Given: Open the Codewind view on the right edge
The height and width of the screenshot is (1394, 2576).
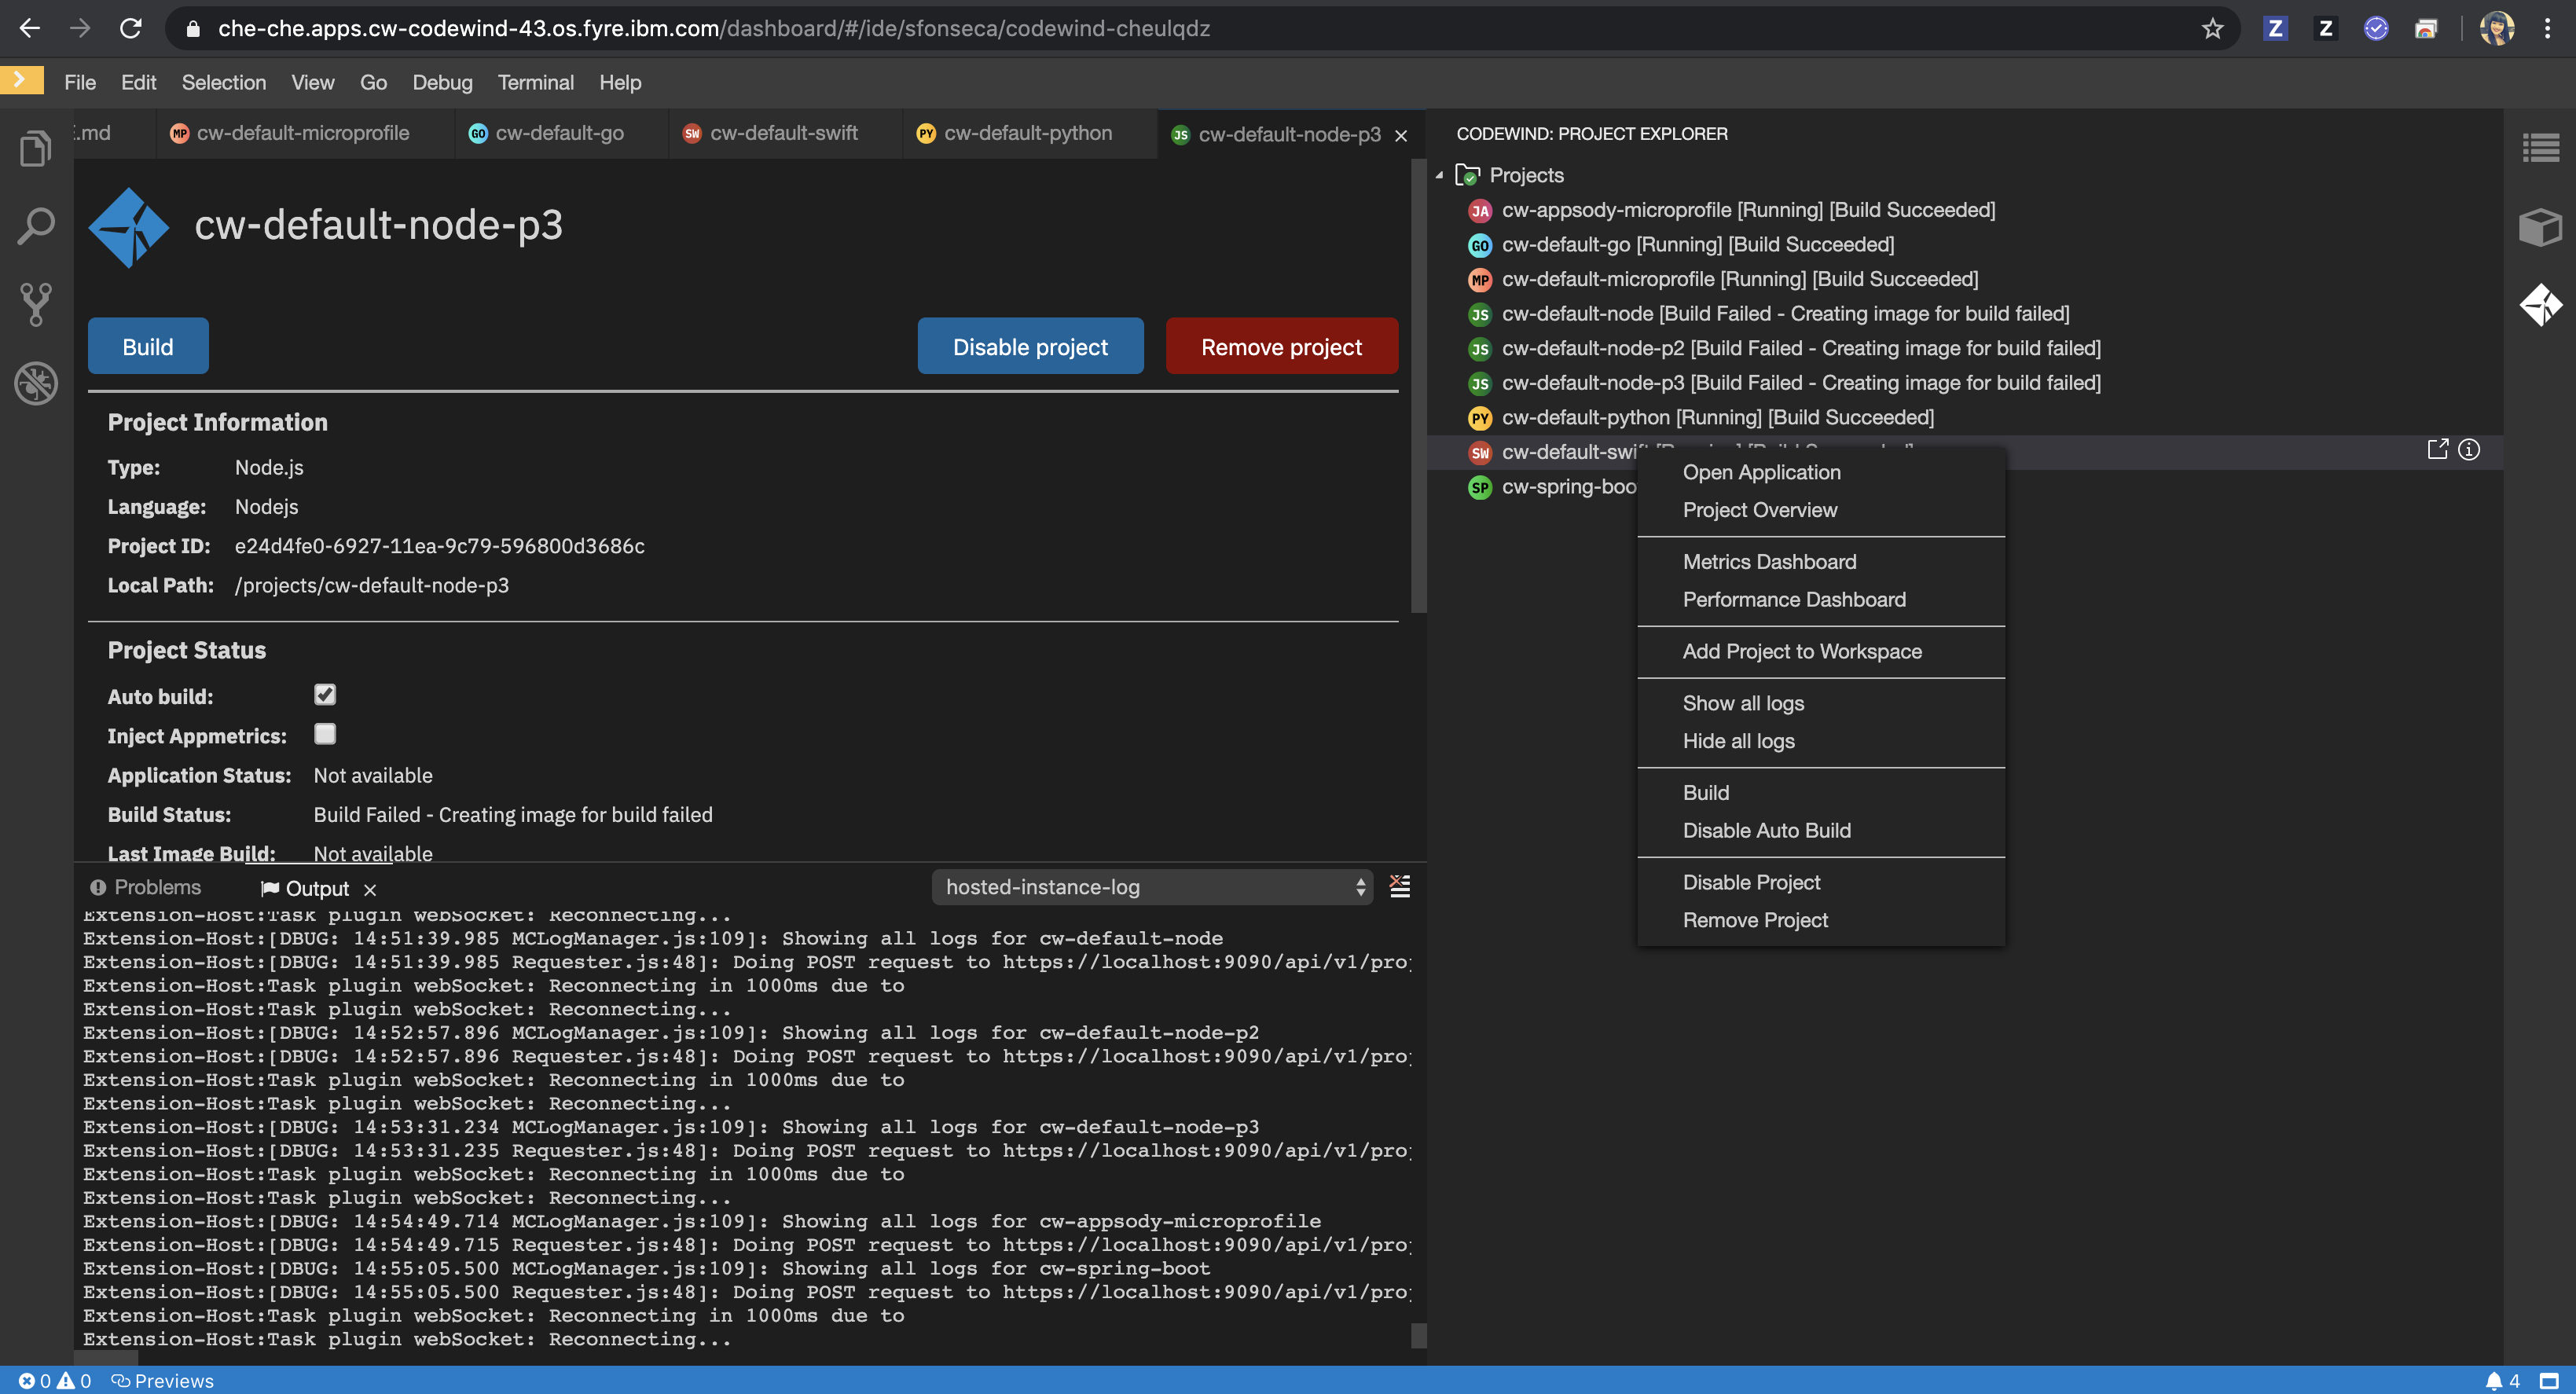Looking at the screenshot, I should [2541, 305].
